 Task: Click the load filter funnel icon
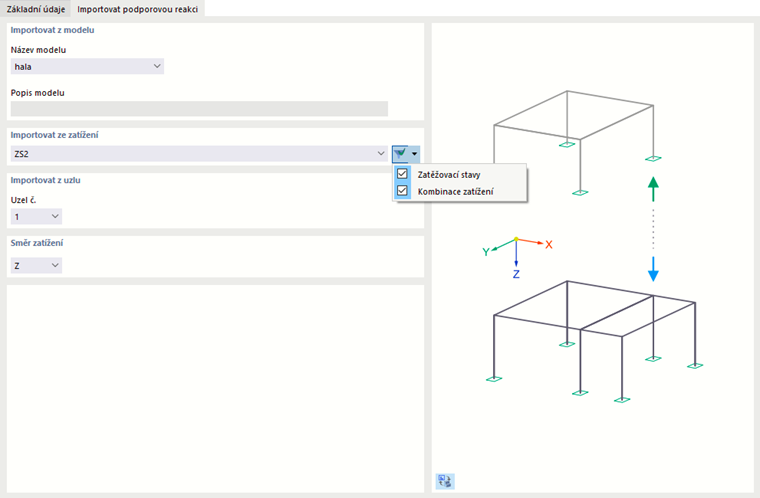pyautogui.click(x=400, y=154)
